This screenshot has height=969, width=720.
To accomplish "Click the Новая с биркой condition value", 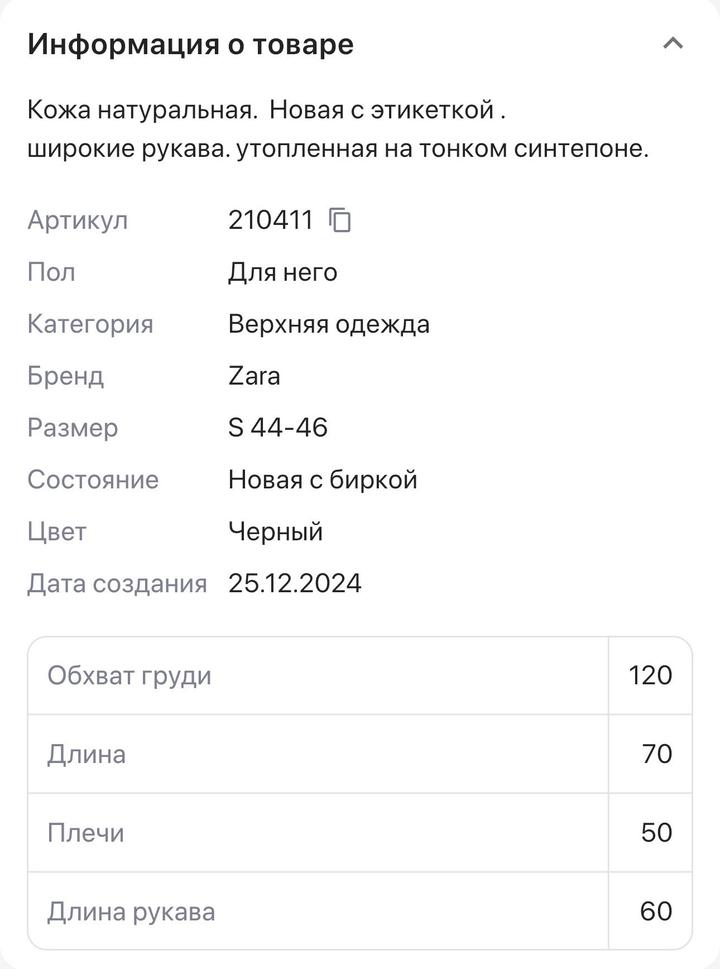I will coord(322,480).
